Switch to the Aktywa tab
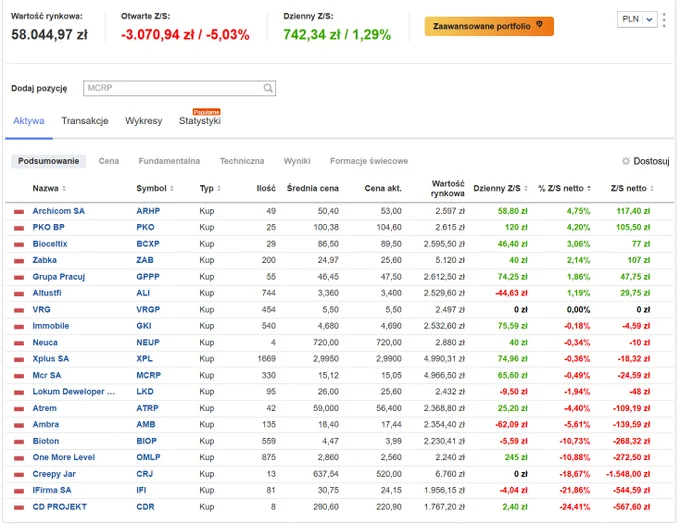The height and width of the screenshot is (524, 680). [29, 121]
